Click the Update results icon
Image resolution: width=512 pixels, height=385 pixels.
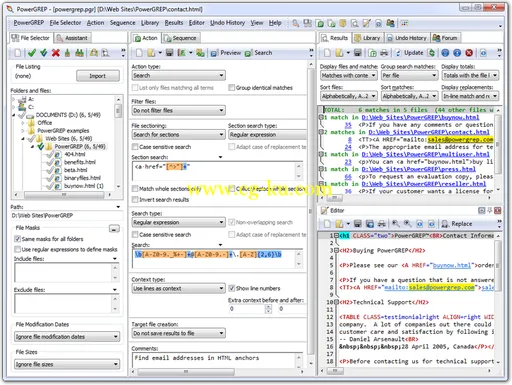tap(398, 53)
